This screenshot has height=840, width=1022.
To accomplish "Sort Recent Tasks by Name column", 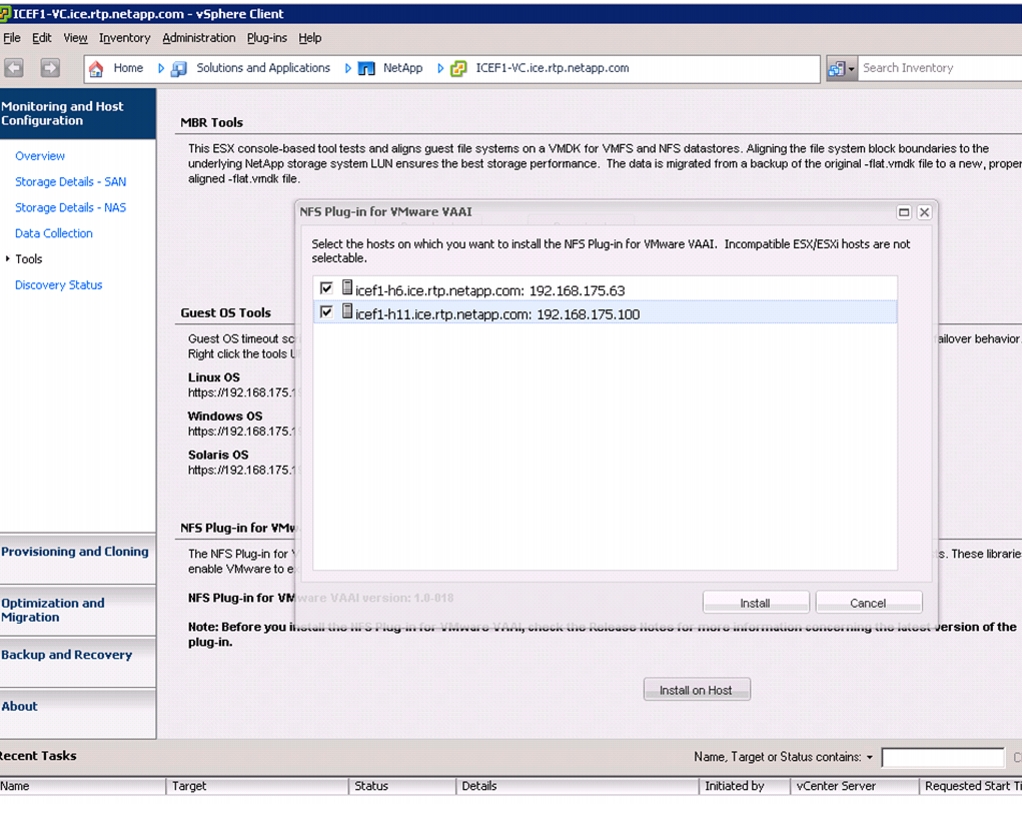I will (x=83, y=786).
